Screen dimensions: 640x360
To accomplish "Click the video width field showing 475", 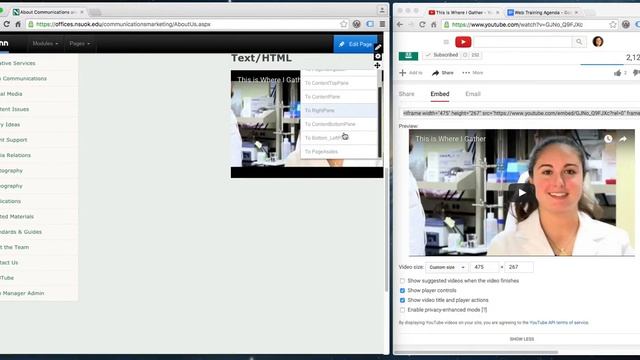I will [485, 267].
